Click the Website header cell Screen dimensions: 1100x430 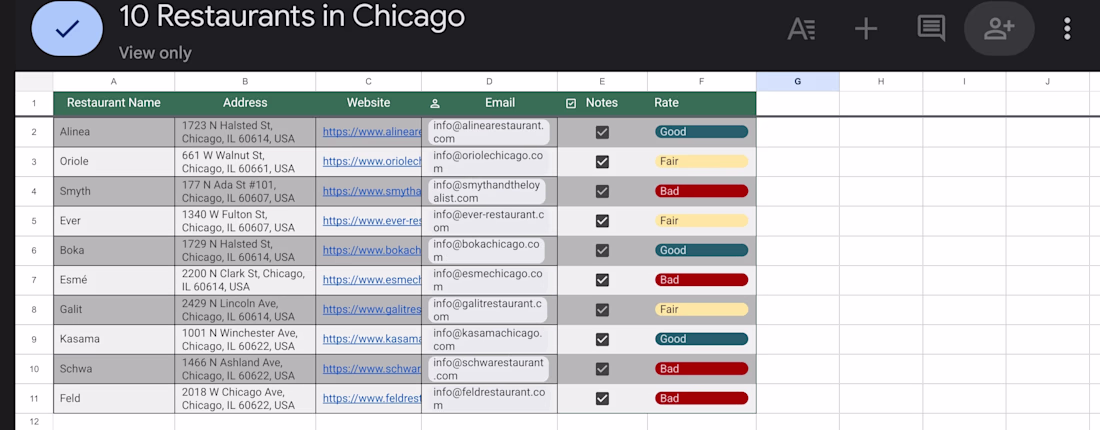click(368, 103)
